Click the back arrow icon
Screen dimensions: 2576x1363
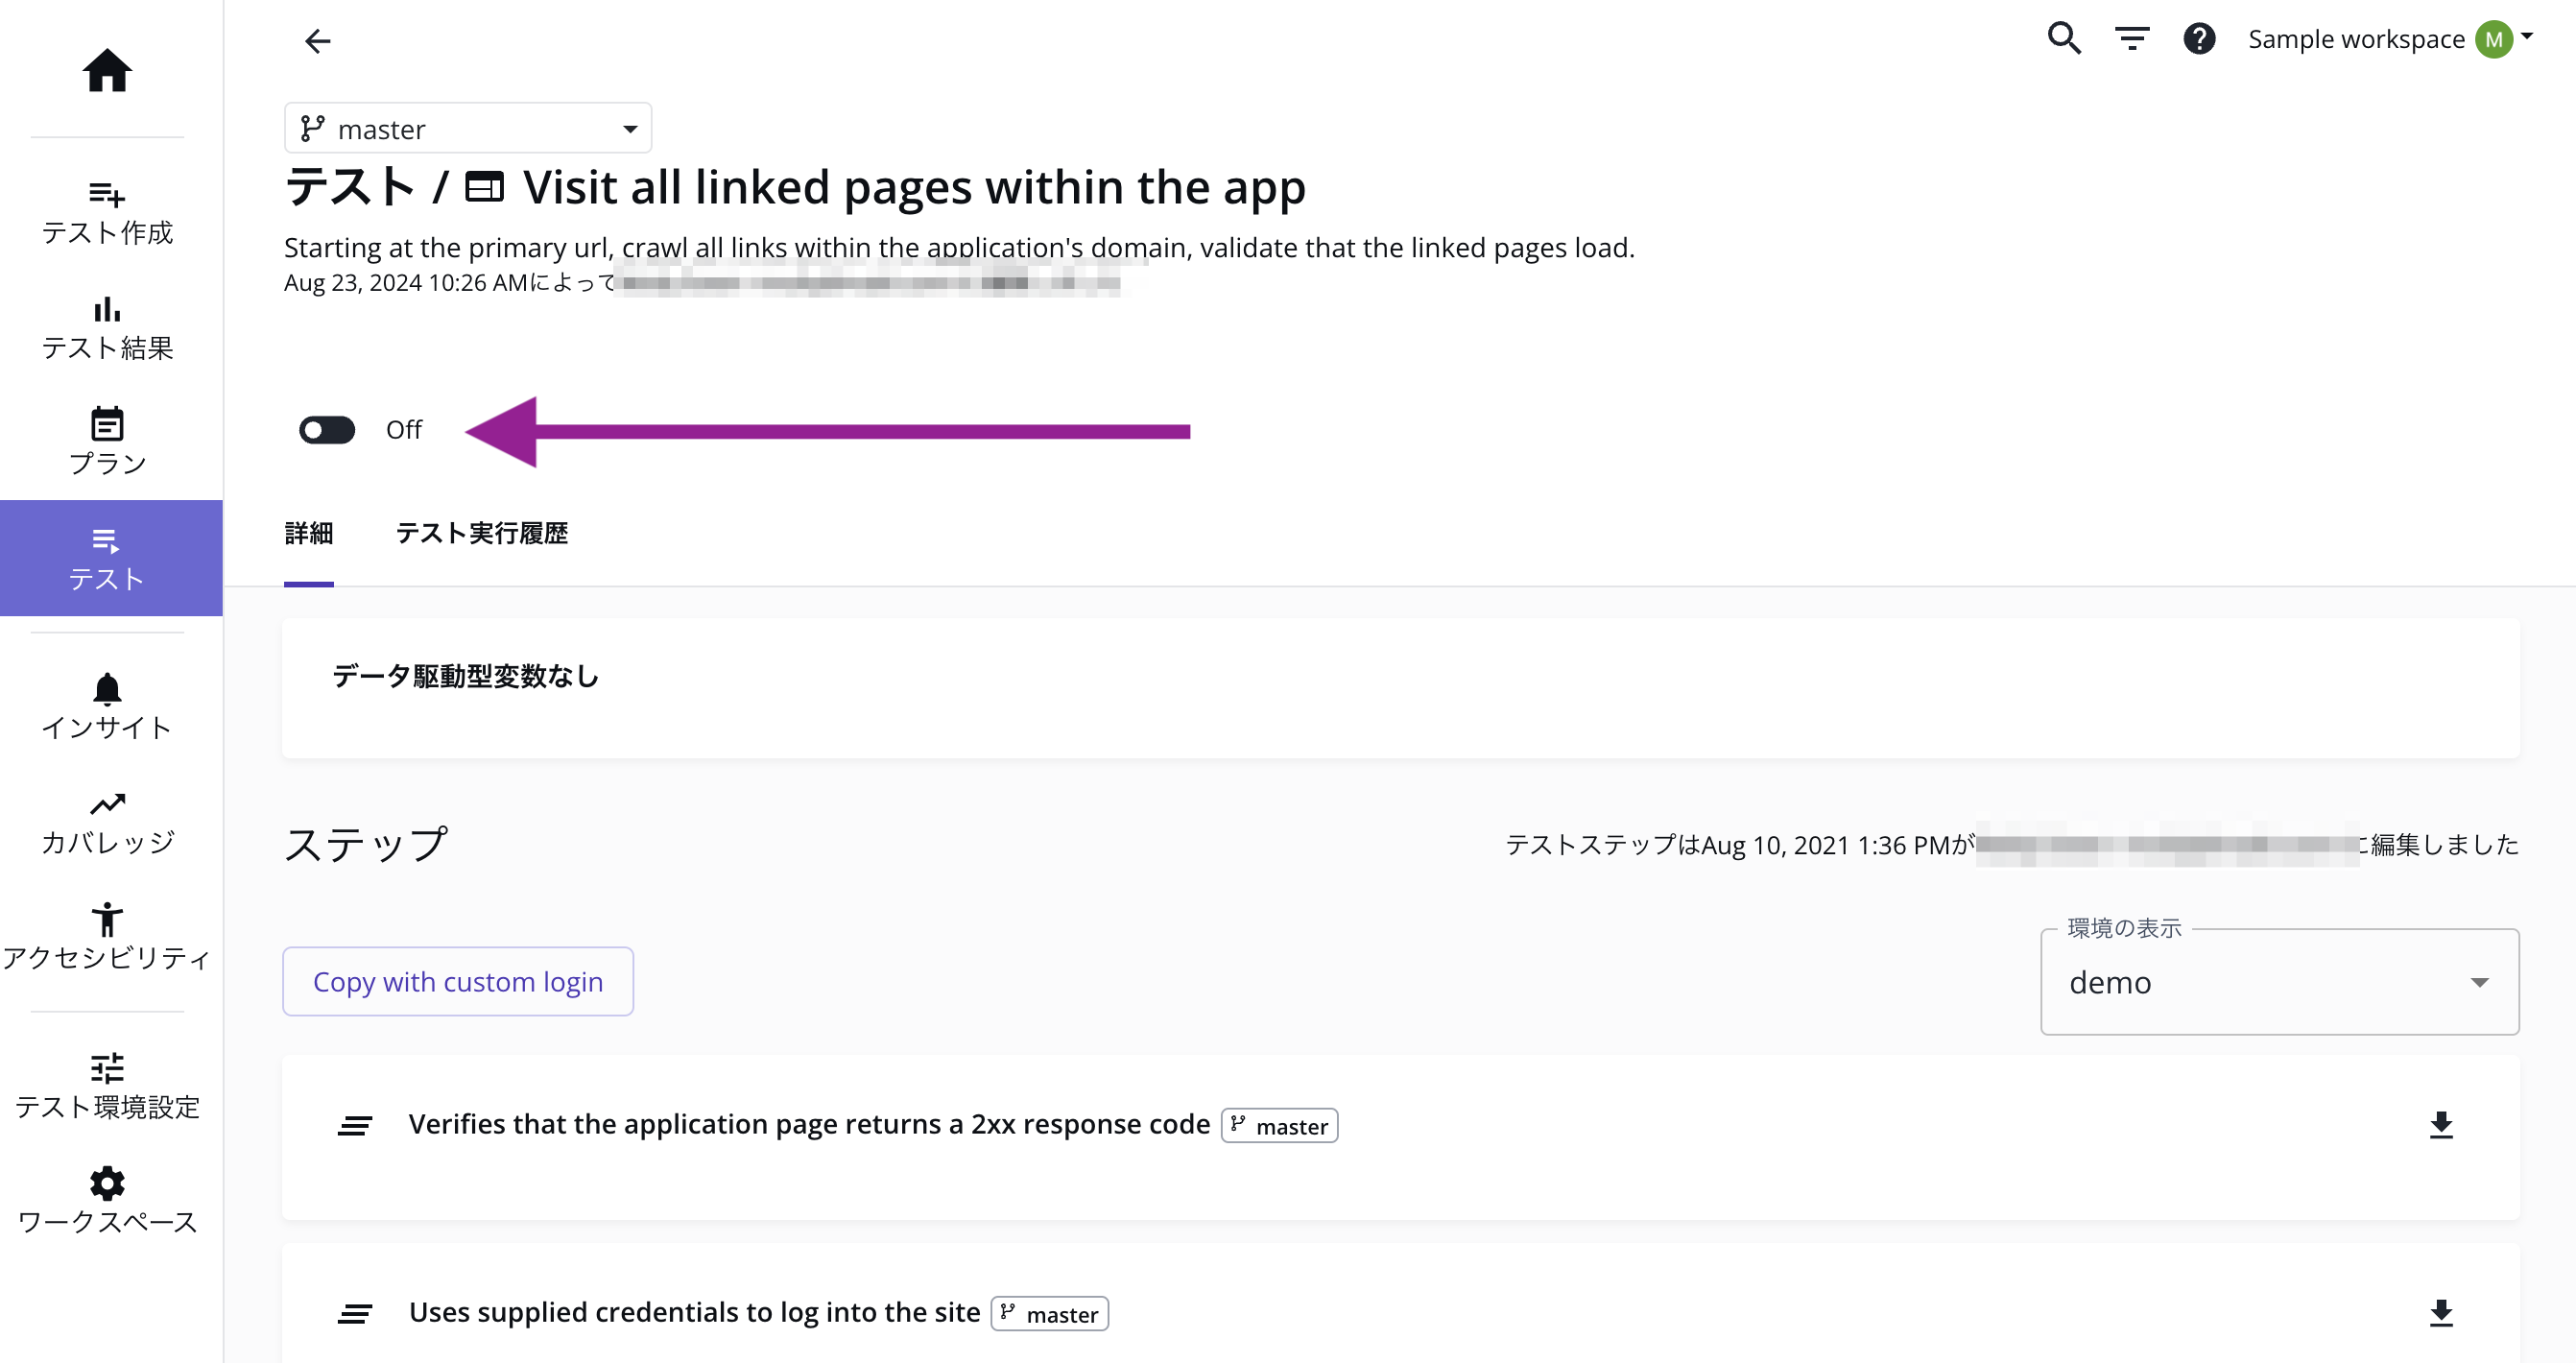317,41
